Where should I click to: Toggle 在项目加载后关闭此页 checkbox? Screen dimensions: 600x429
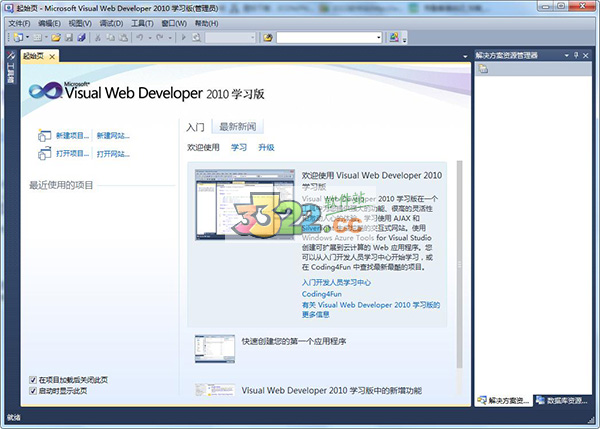coord(34,380)
